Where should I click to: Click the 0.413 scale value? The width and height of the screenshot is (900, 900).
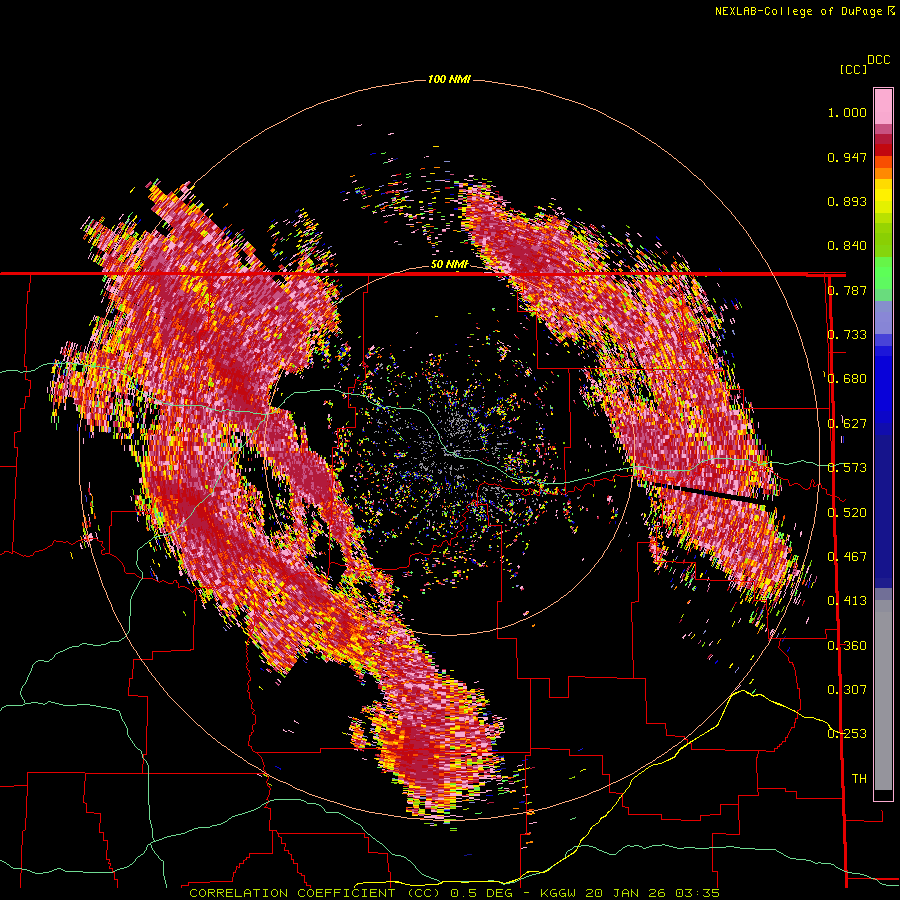(847, 601)
